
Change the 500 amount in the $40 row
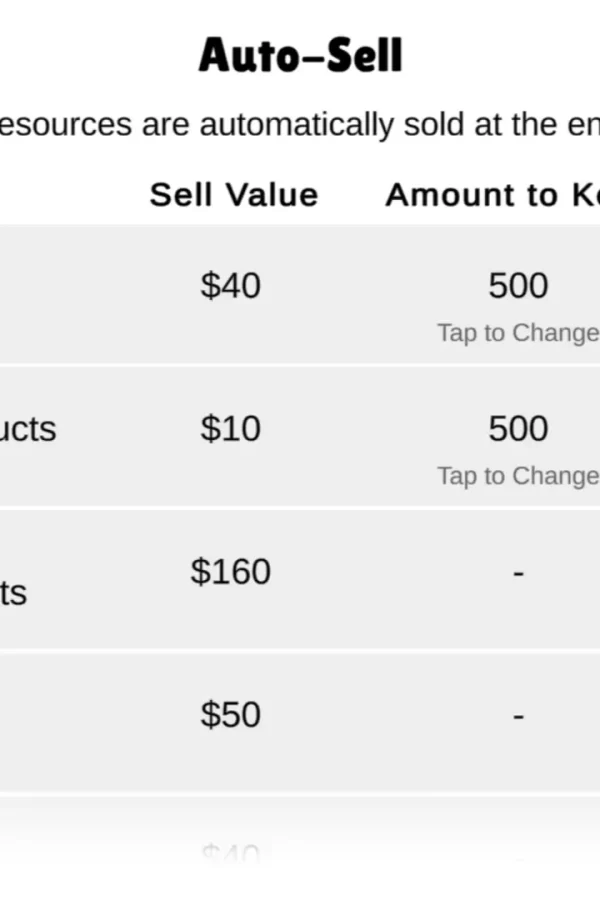pyautogui.click(x=518, y=300)
